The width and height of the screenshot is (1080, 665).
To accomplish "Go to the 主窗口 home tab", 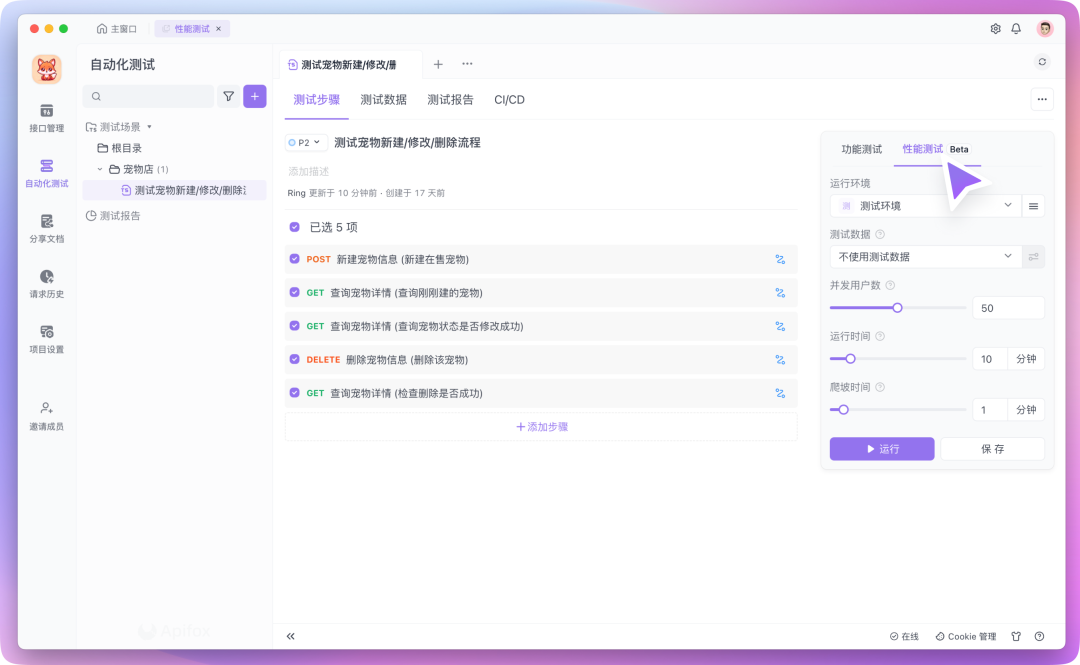I will click(117, 29).
